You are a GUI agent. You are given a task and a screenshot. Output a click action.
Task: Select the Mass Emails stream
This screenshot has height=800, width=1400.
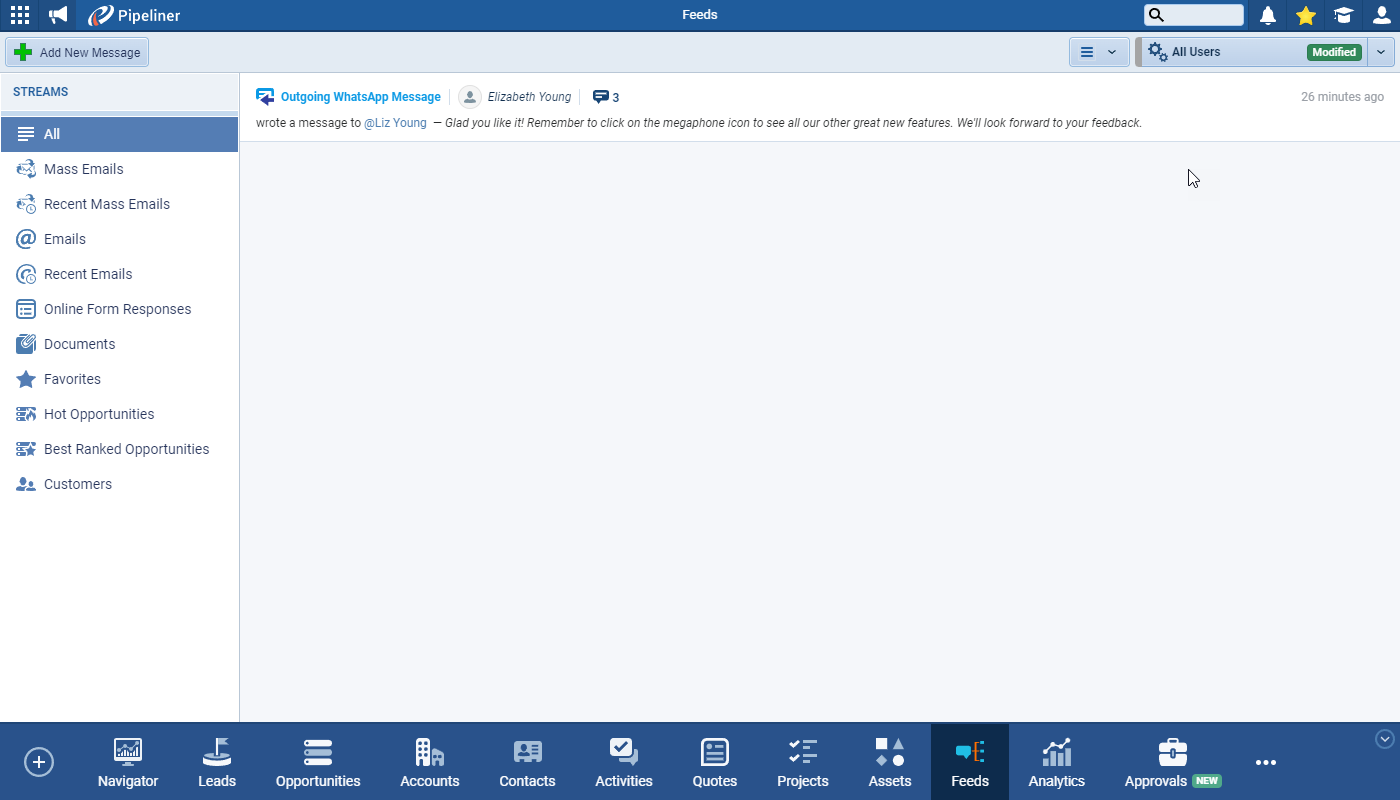[84, 169]
